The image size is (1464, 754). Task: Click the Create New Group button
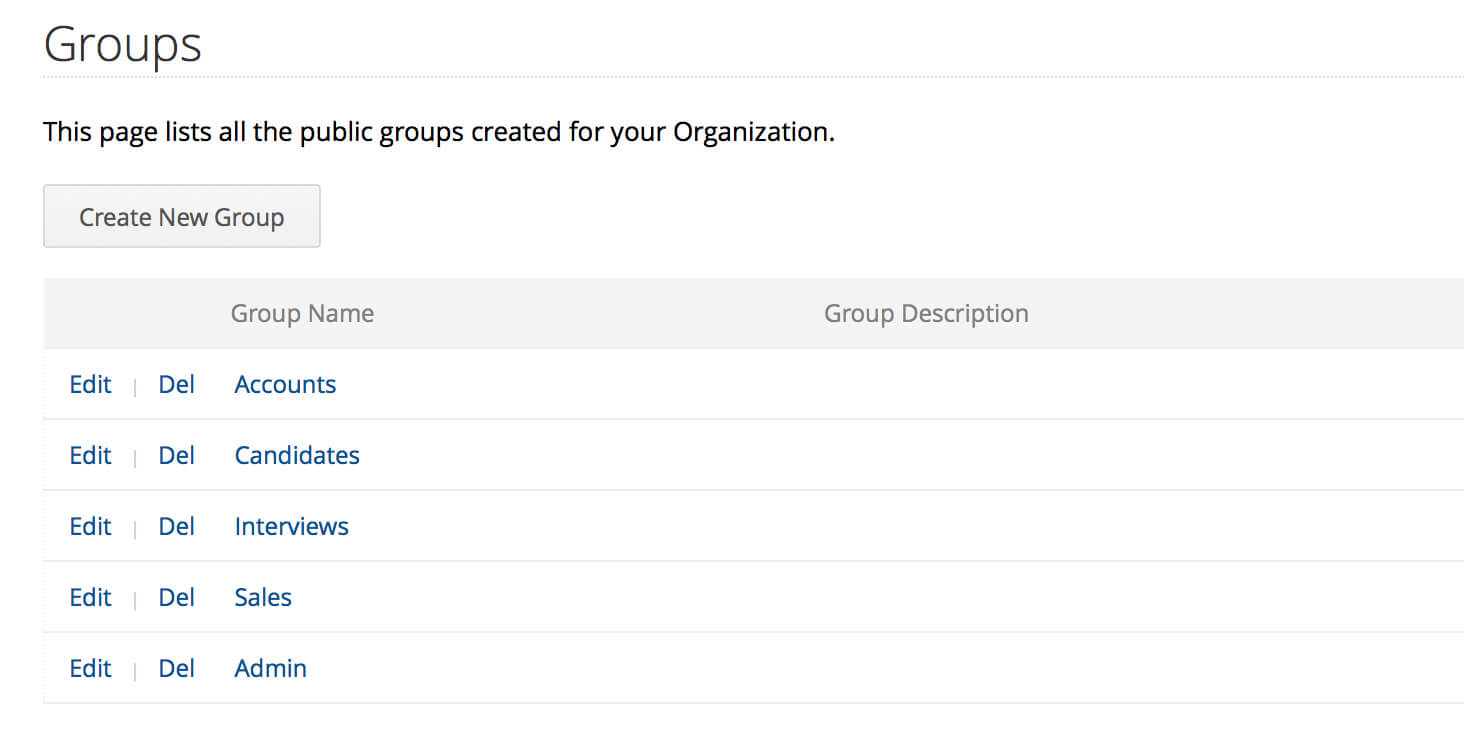(x=181, y=217)
